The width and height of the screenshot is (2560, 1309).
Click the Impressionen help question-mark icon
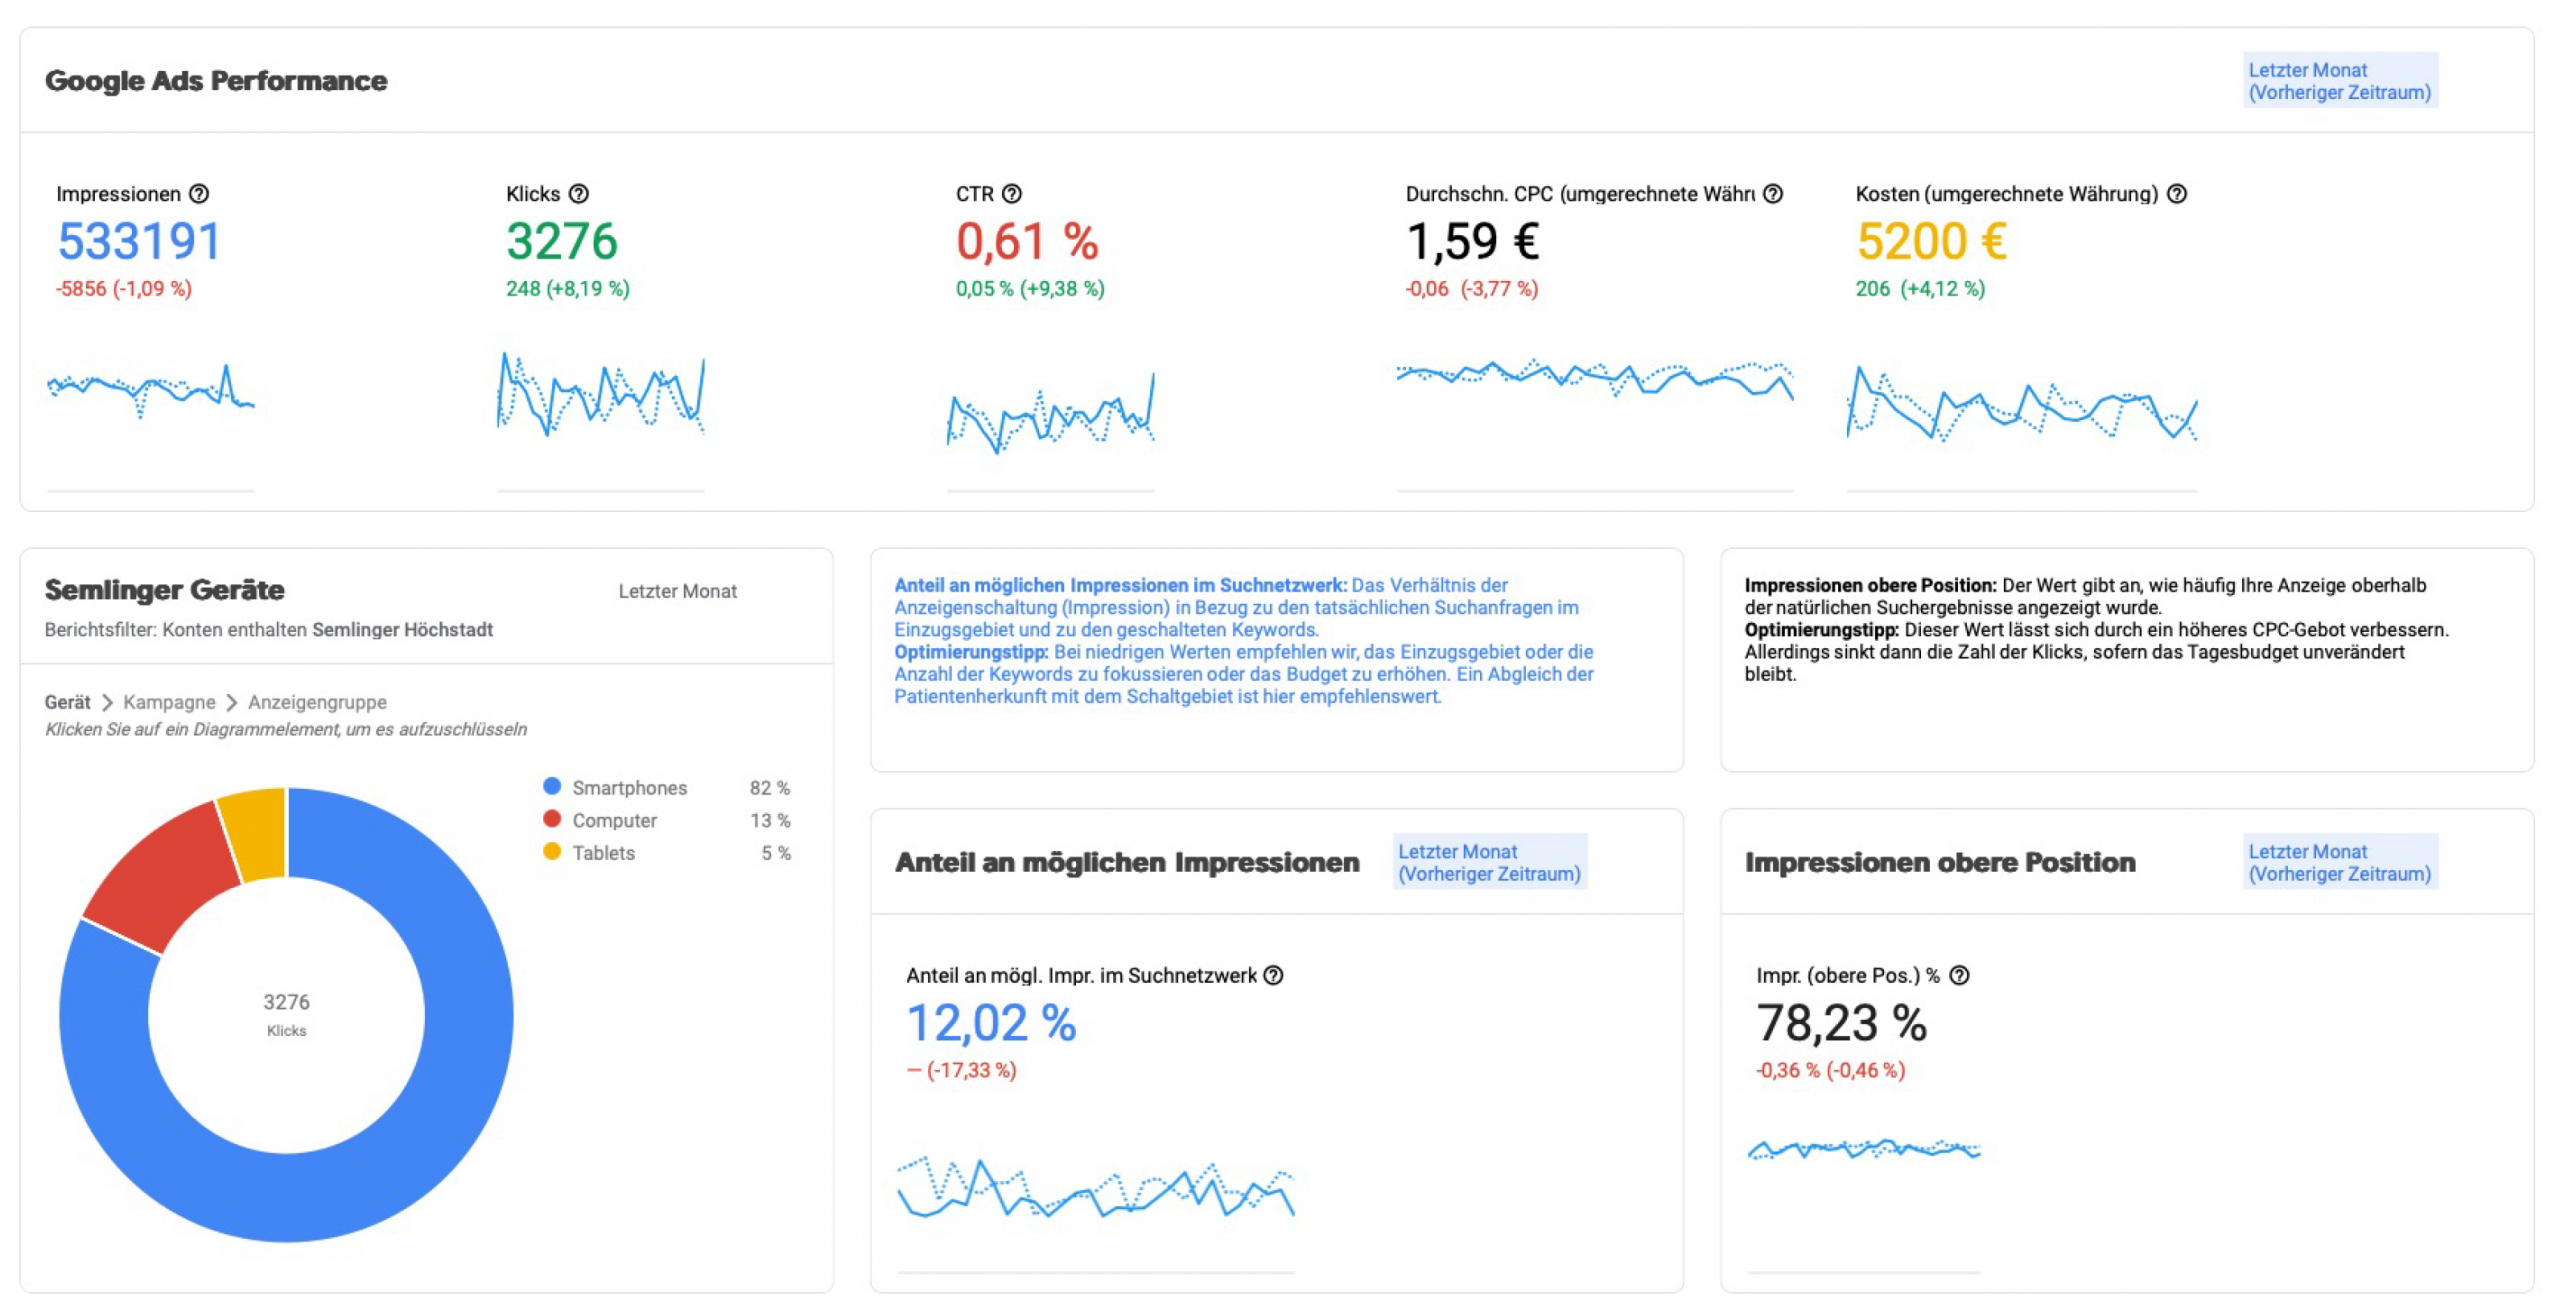click(199, 194)
